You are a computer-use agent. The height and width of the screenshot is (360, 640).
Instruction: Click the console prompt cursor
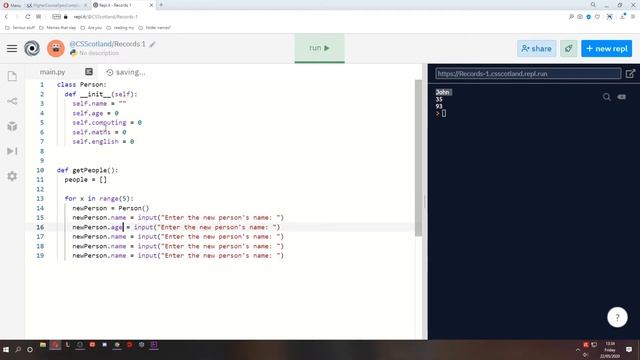point(444,113)
